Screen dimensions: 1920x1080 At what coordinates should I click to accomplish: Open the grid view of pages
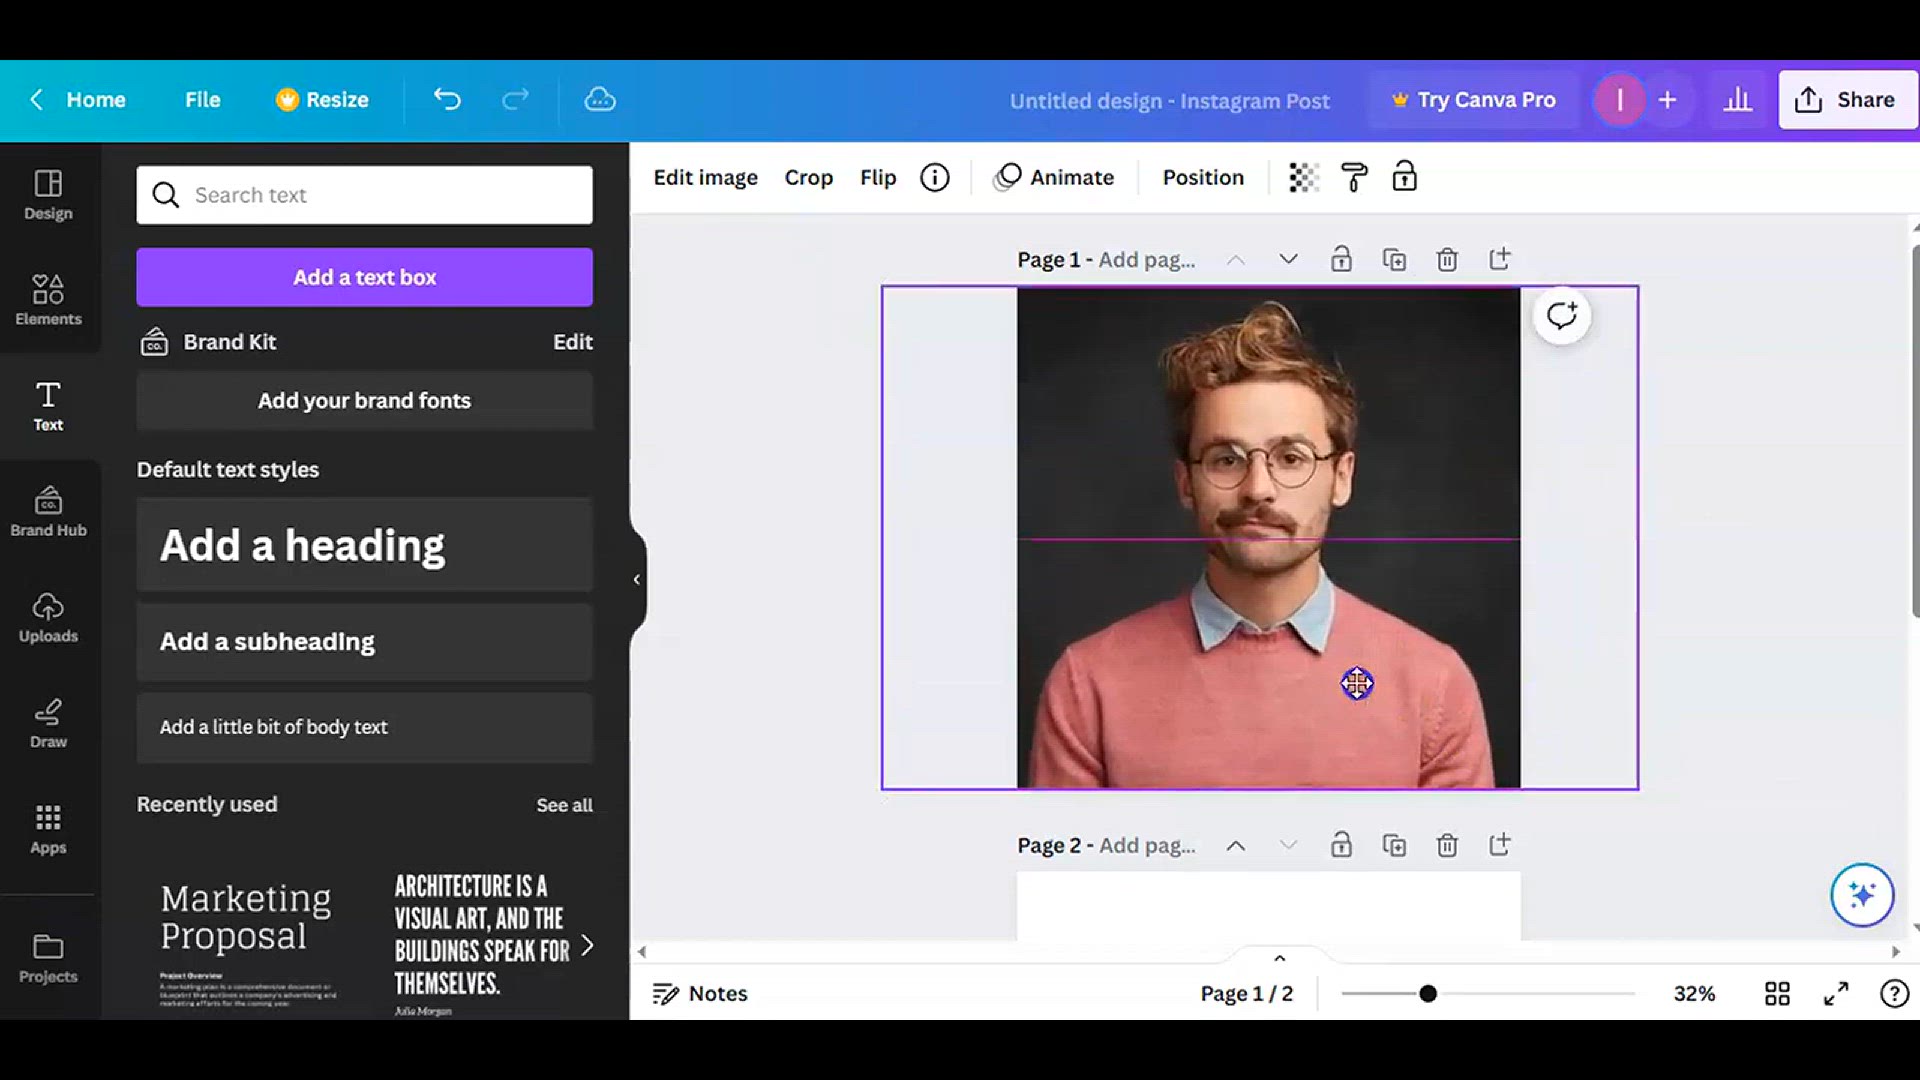[1777, 993]
